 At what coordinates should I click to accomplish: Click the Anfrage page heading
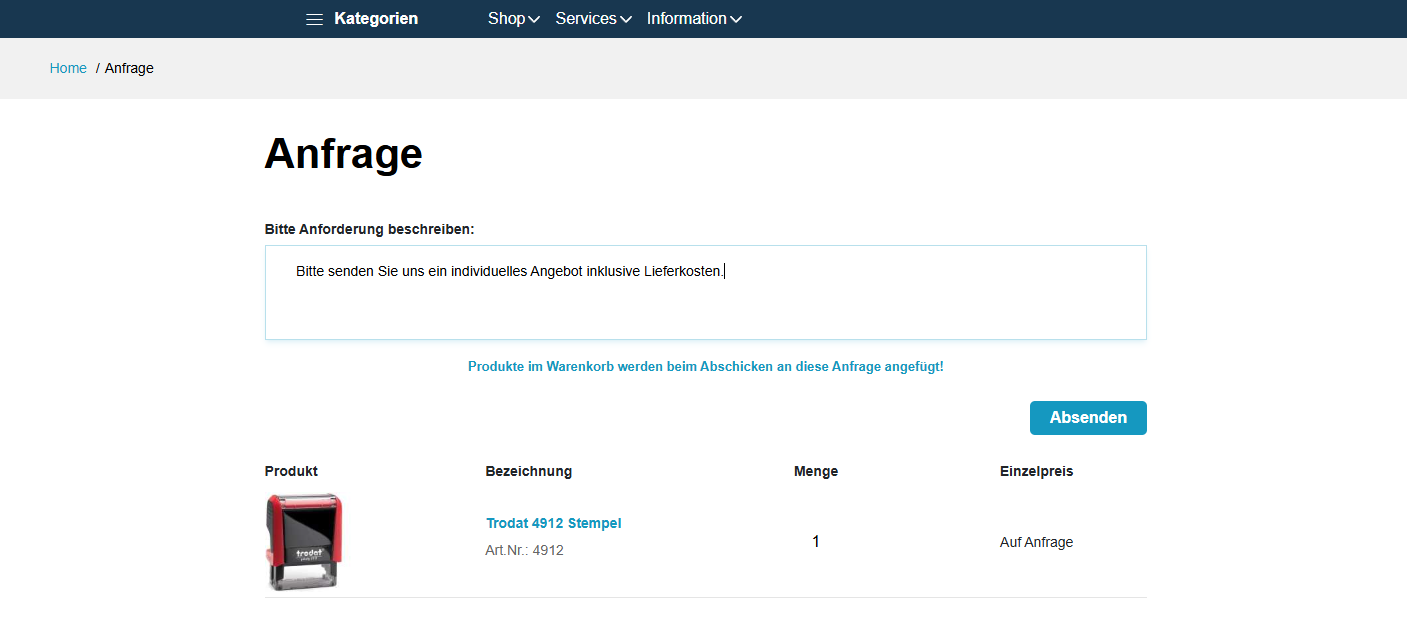tap(343, 154)
